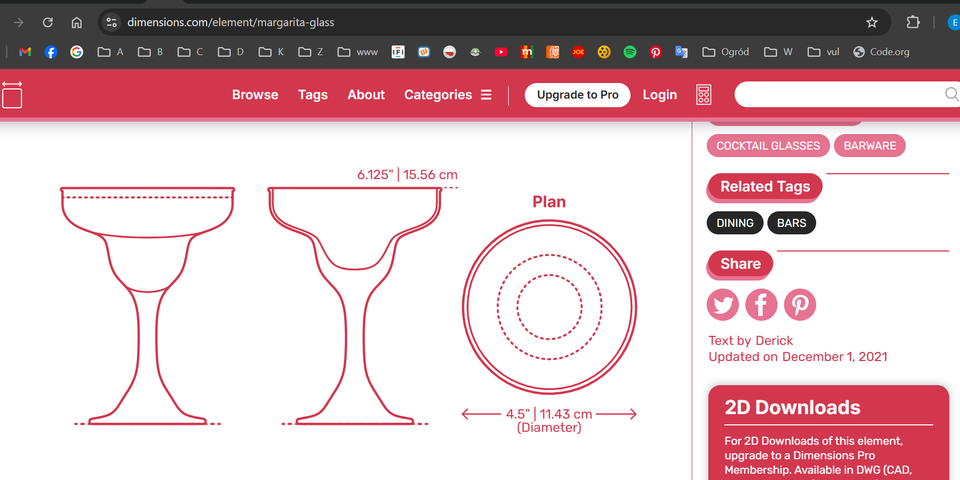Share on Pinterest icon
This screenshot has height=480, width=960.
tap(800, 305)
